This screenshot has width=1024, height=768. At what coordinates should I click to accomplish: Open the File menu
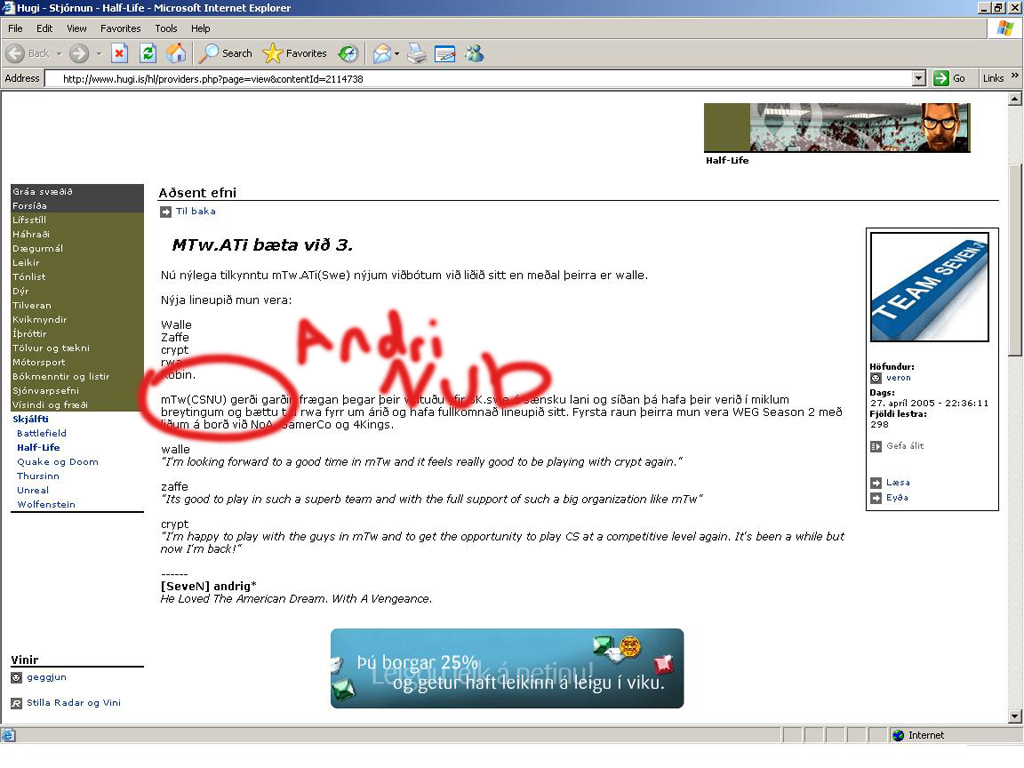click(15, 29)
